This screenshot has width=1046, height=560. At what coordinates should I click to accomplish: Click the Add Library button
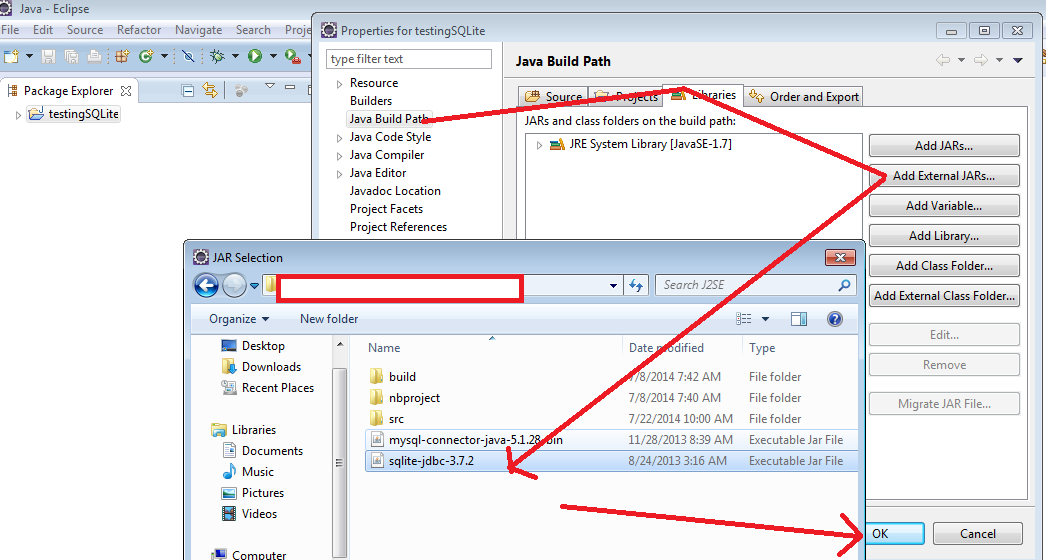click(943, 236)
